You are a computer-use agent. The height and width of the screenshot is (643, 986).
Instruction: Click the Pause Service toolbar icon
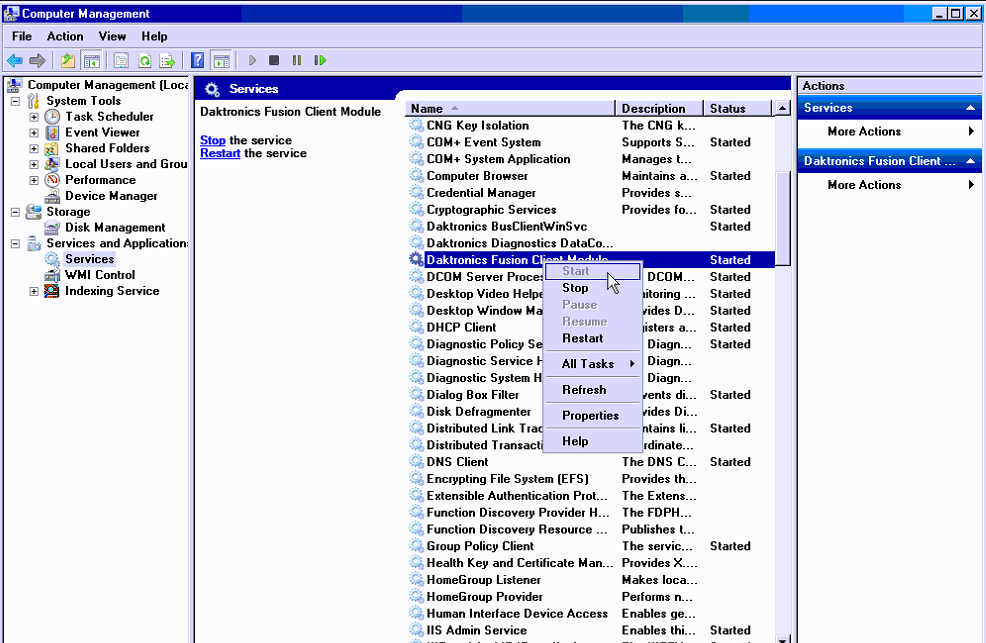click(x=297, y=61)
